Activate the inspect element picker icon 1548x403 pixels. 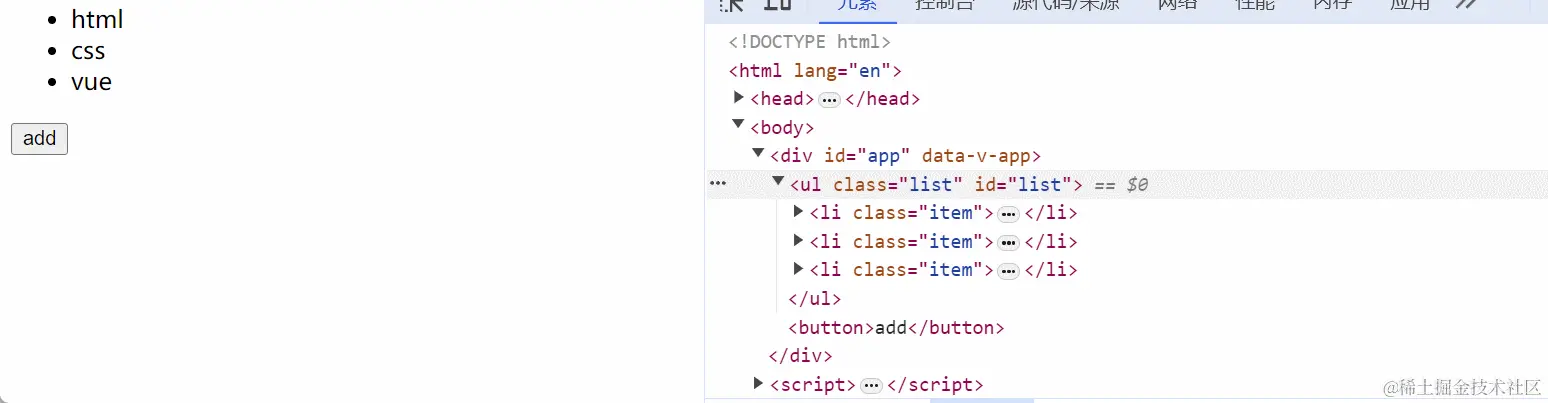pos(732,5)
